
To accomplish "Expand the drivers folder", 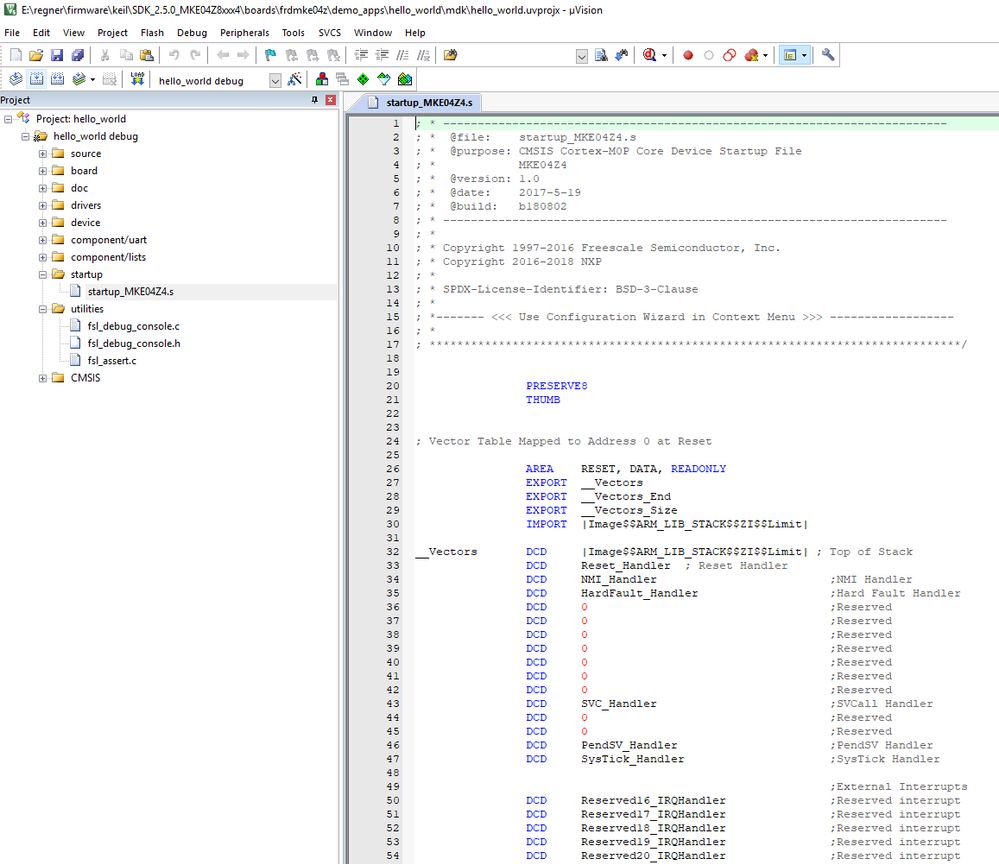I will 43,205.
